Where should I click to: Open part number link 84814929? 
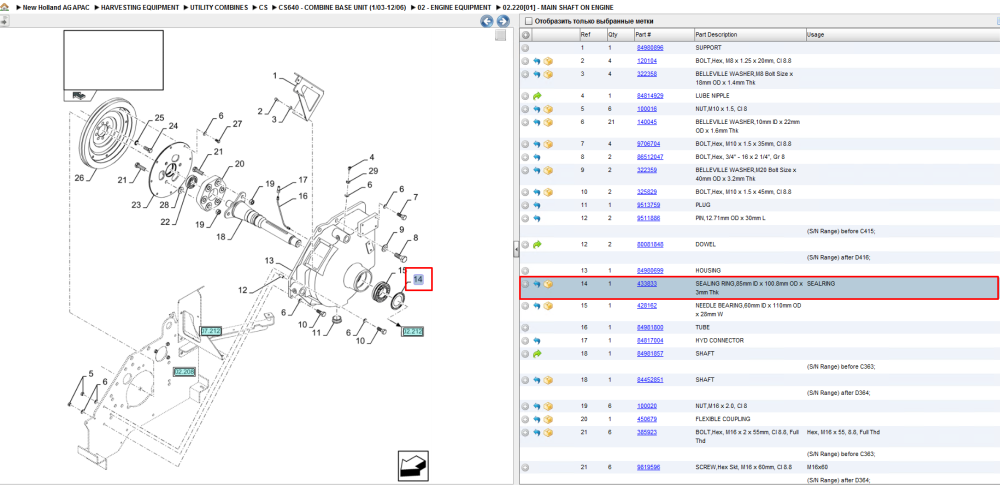click(650, 96)
